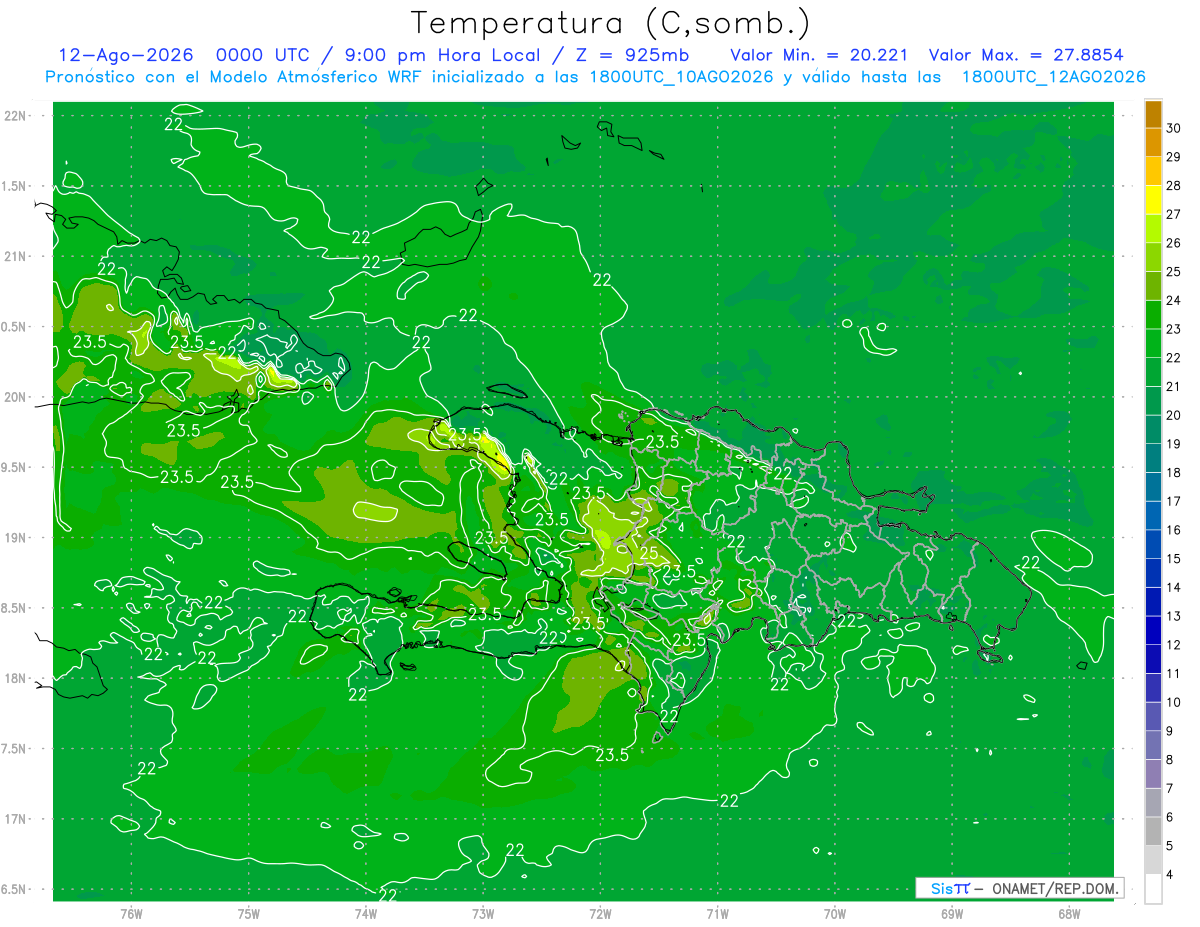The width and height of the screenshot is (1200, 927).
Task: Click the legend value '4'
Action: tap(1171, 876)
